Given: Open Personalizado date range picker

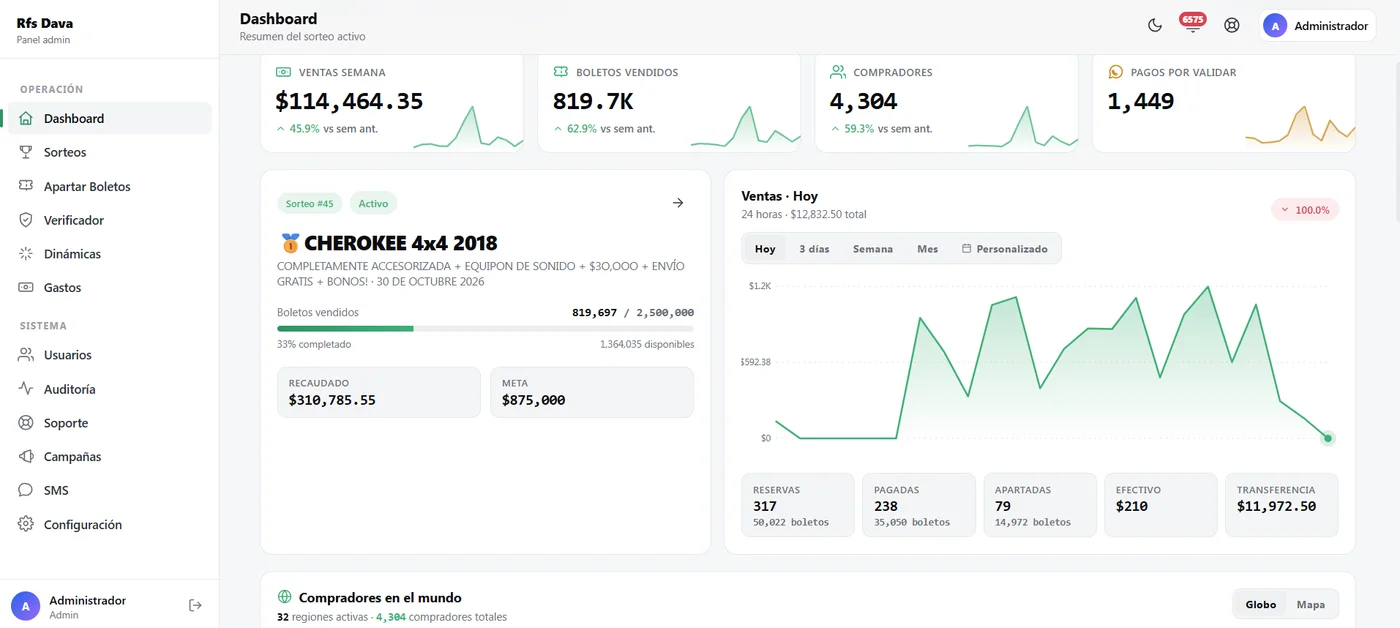Looking at the screenshot, I should click(1004, 249).
